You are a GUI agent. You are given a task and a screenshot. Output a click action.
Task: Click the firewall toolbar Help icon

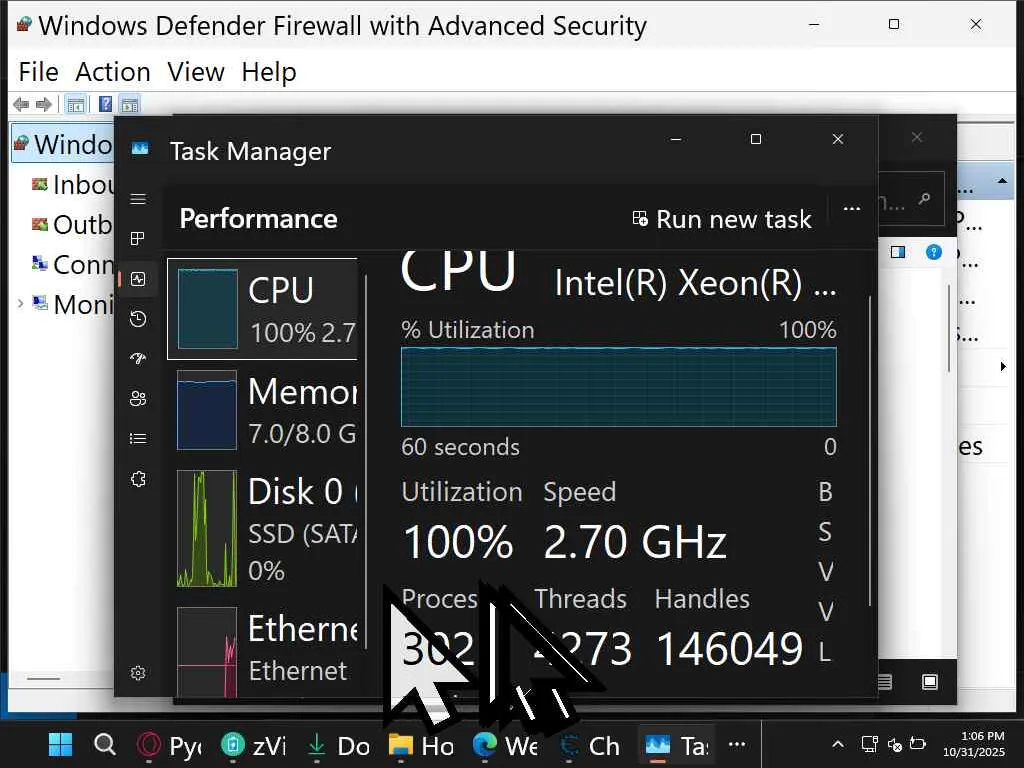click(105, 104)
